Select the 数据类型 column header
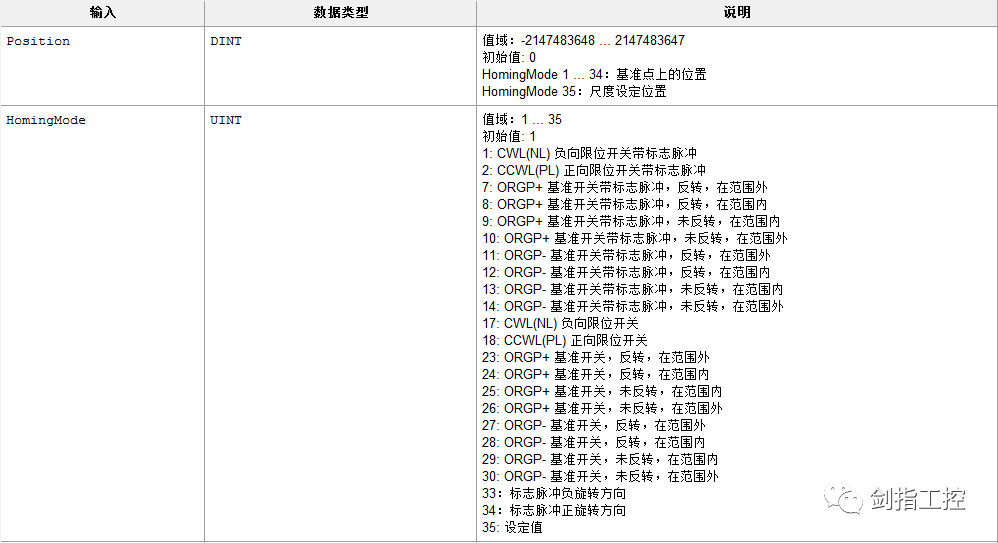 click(x=341, y=13)
